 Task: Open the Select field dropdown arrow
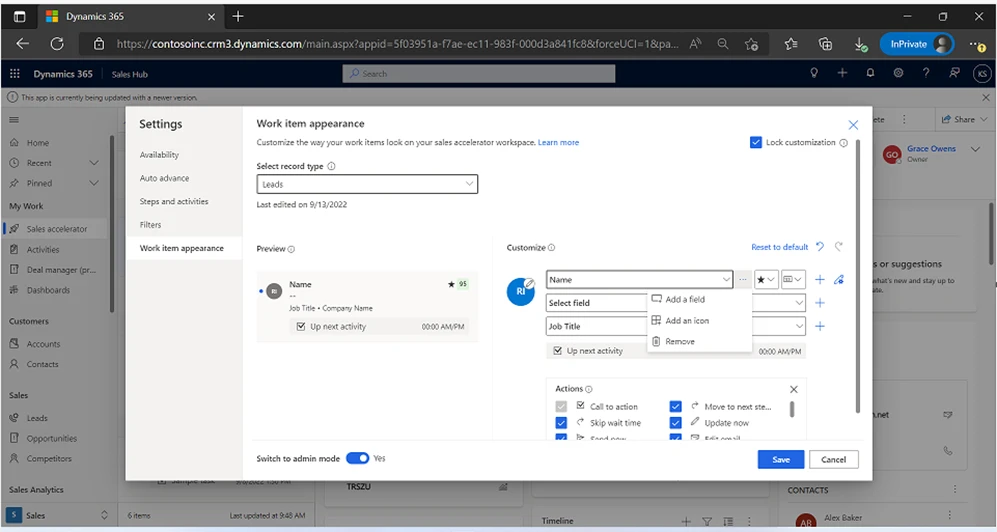[x=799, y=303]
